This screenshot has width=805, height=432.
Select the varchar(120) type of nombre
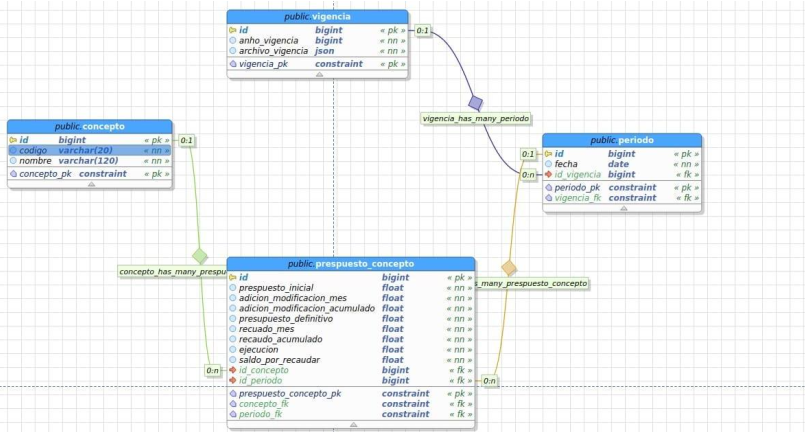[x=88, y=161]
